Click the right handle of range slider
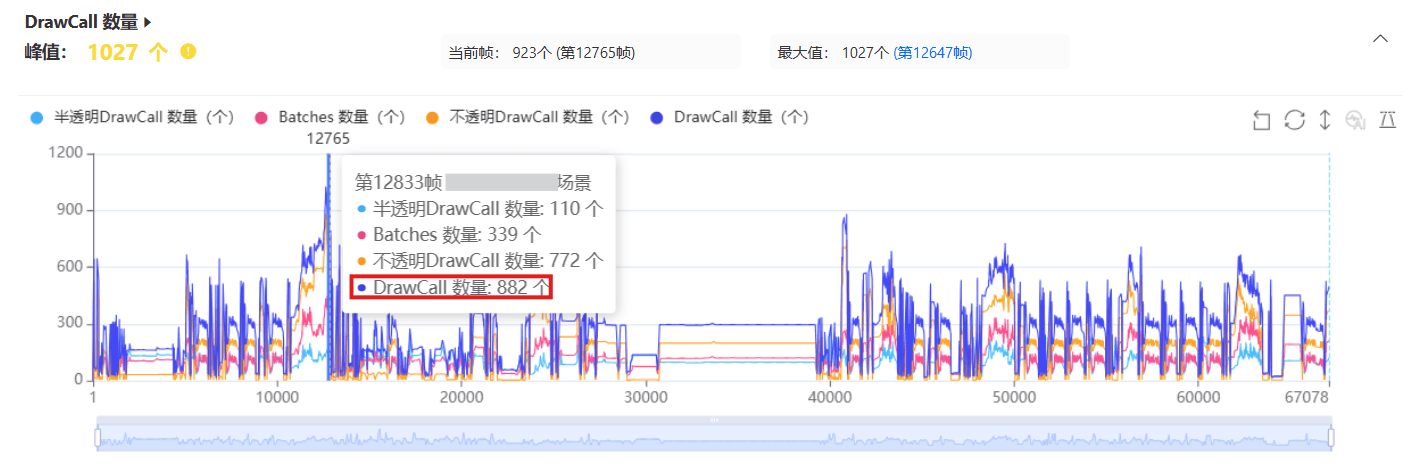 (x=1331, y=437)
